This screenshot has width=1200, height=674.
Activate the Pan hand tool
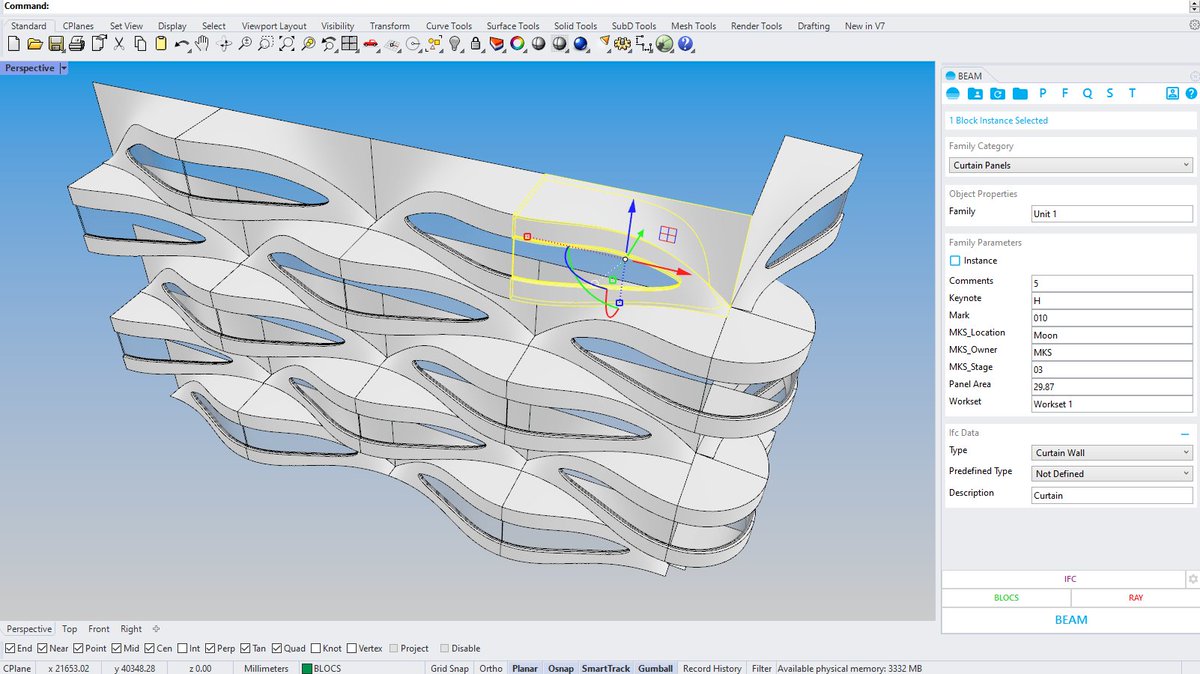pos(202,44)
